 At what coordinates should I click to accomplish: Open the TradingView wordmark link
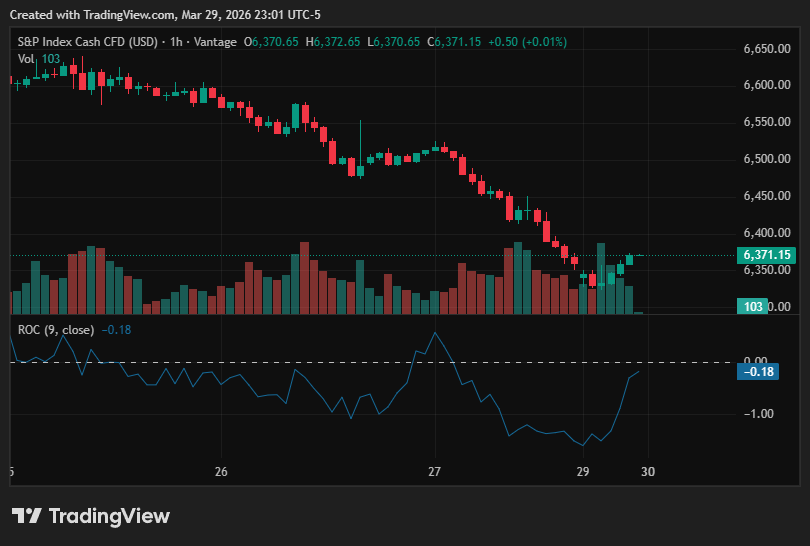coord(109,516)
